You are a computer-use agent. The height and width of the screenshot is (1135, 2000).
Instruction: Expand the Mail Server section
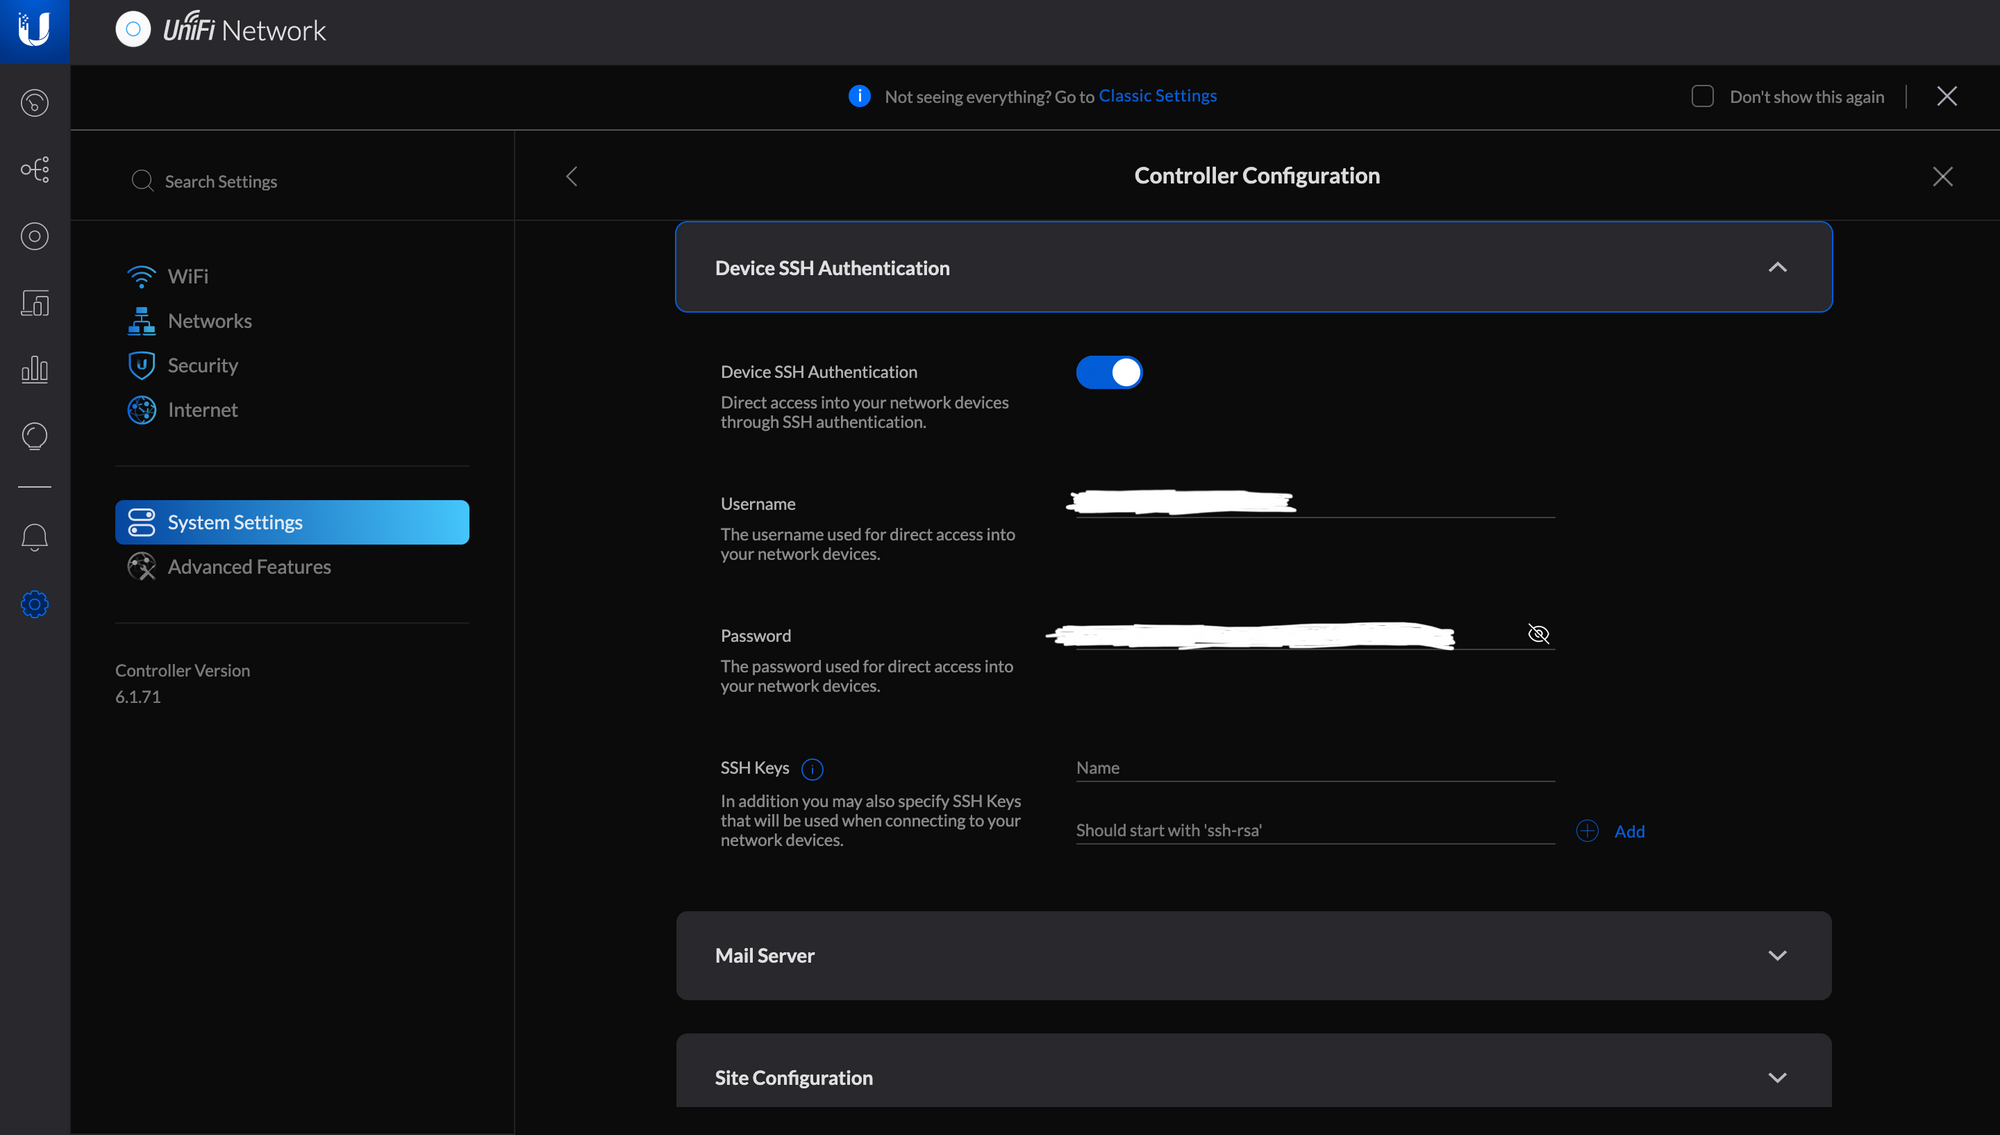1777,956
